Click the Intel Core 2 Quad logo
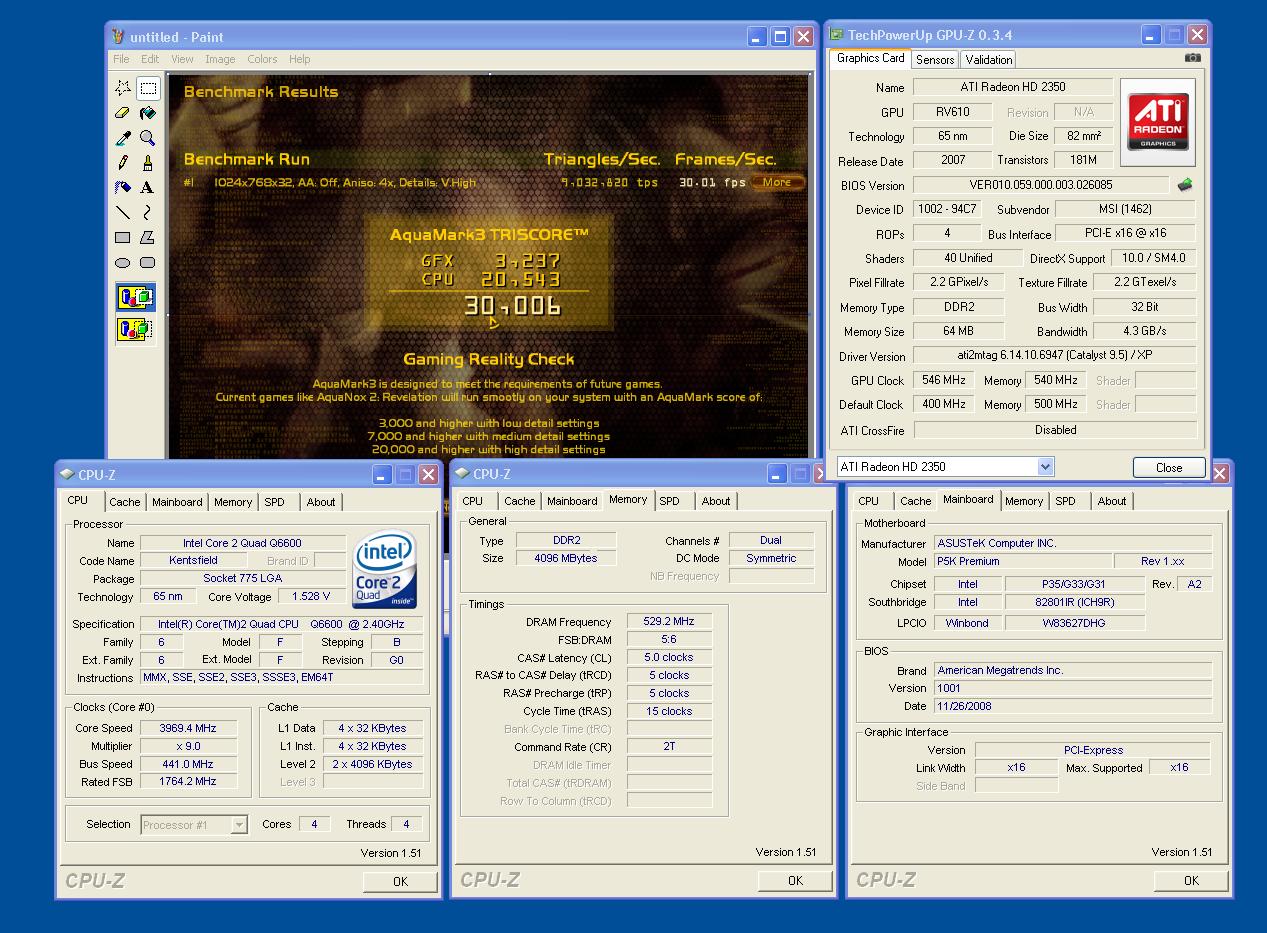This screenshot has height=933, width=1267. click(x=385, y=569)
